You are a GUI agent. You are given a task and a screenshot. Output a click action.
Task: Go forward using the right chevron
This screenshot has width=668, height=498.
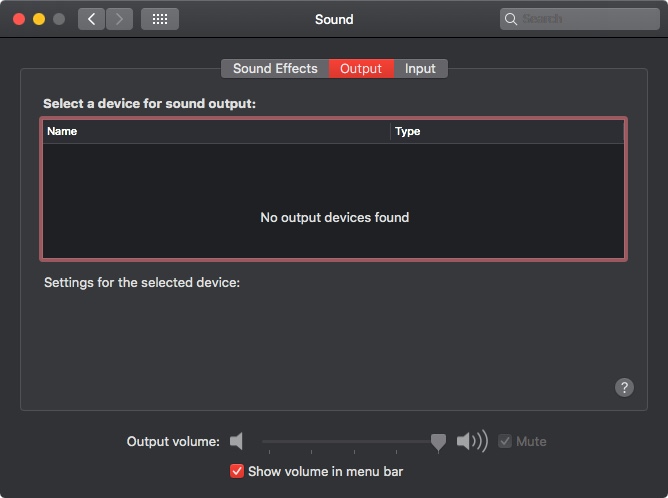pyautogui.click(x=119, y=19)
